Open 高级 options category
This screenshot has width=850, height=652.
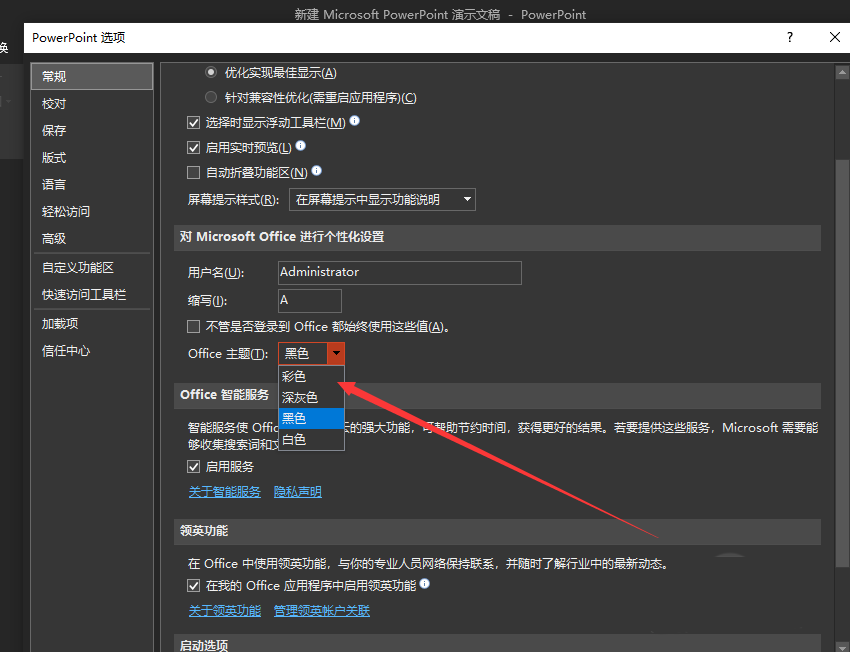pyautogui.click(x=92, y=238)
